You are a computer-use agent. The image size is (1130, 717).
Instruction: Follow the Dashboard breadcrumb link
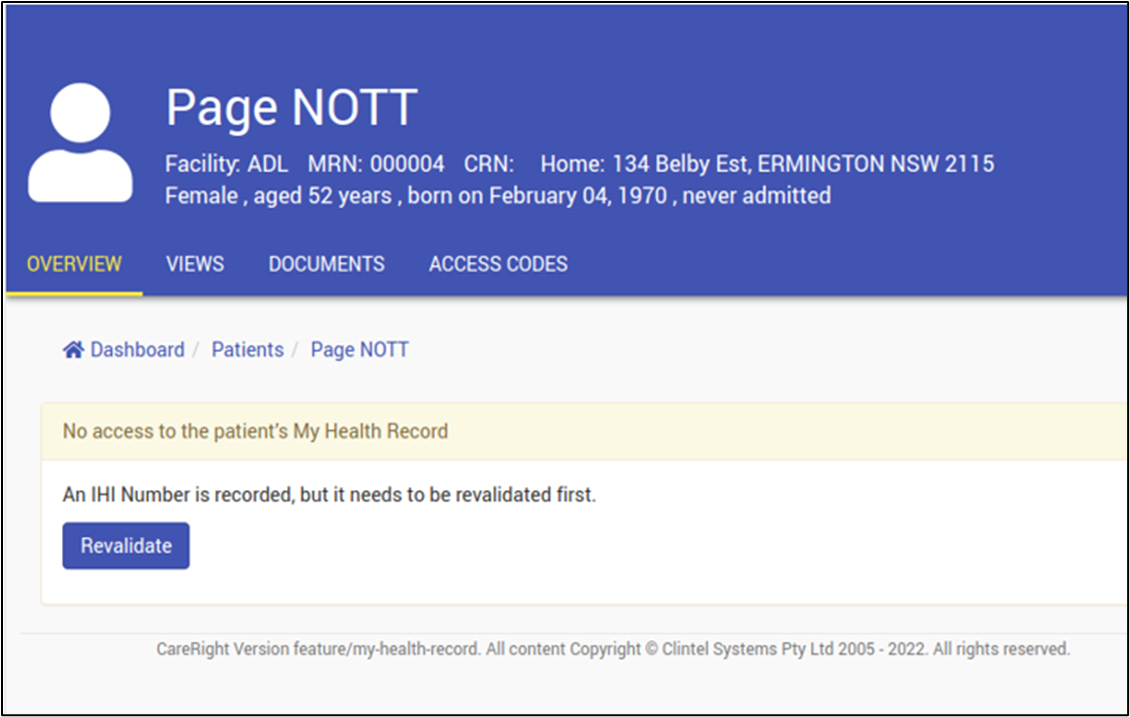(x=137, y=350)
